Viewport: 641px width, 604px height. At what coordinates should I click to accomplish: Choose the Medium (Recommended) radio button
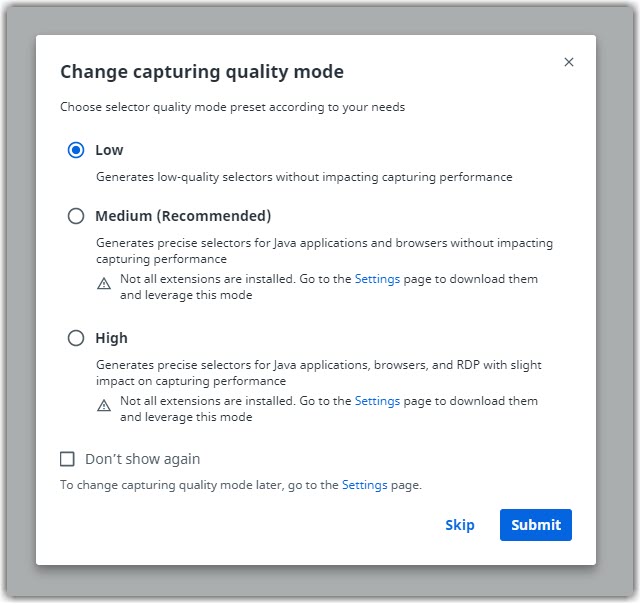[x=76, y=216]
